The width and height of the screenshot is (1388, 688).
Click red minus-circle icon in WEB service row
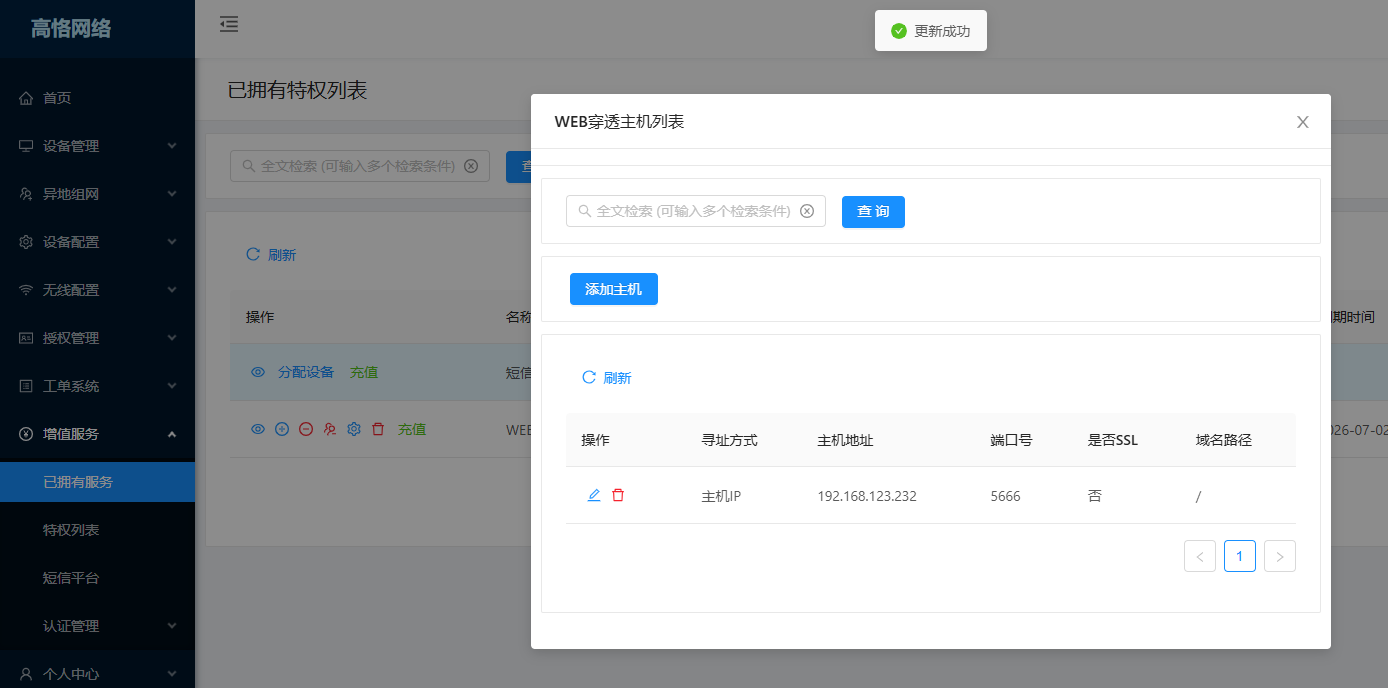(x=306, y=429)
